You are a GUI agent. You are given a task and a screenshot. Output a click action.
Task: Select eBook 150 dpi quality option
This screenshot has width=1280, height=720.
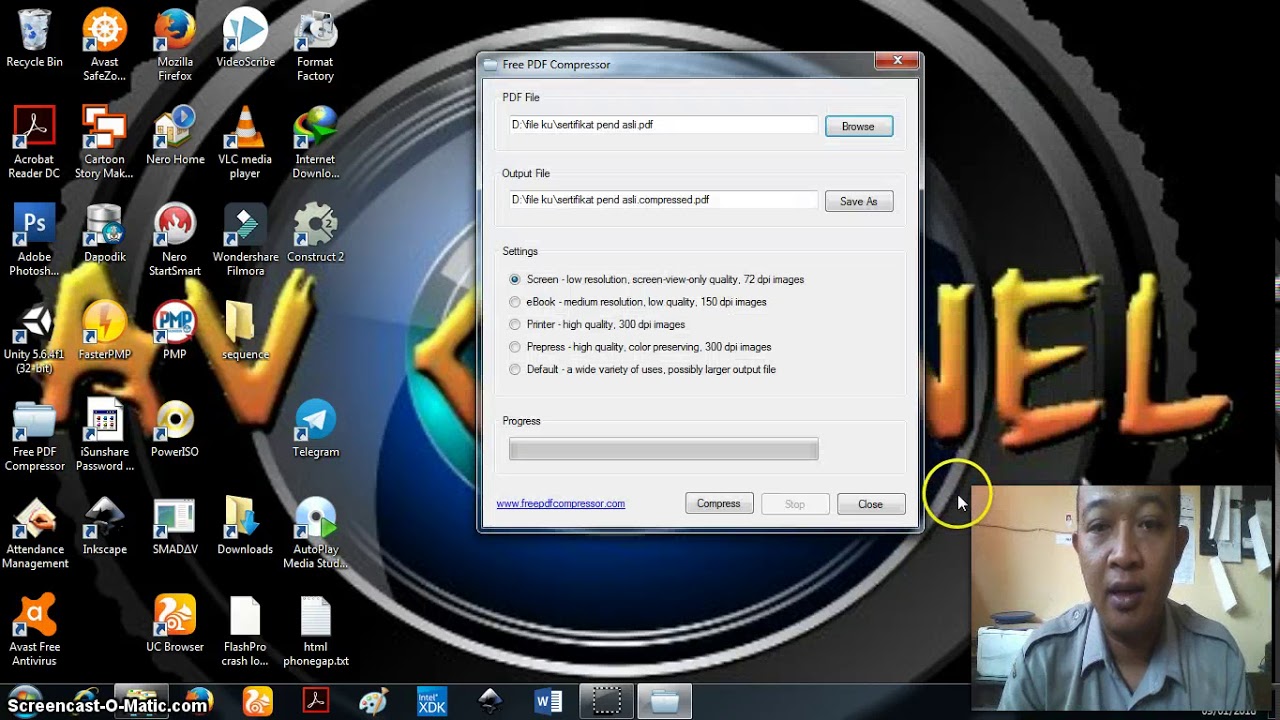click(638, 302)
